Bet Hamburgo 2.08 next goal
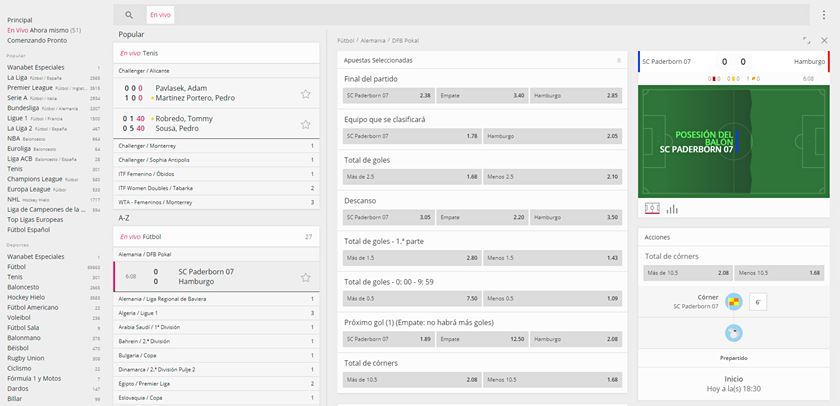840x406 pixels. (576, 339)
